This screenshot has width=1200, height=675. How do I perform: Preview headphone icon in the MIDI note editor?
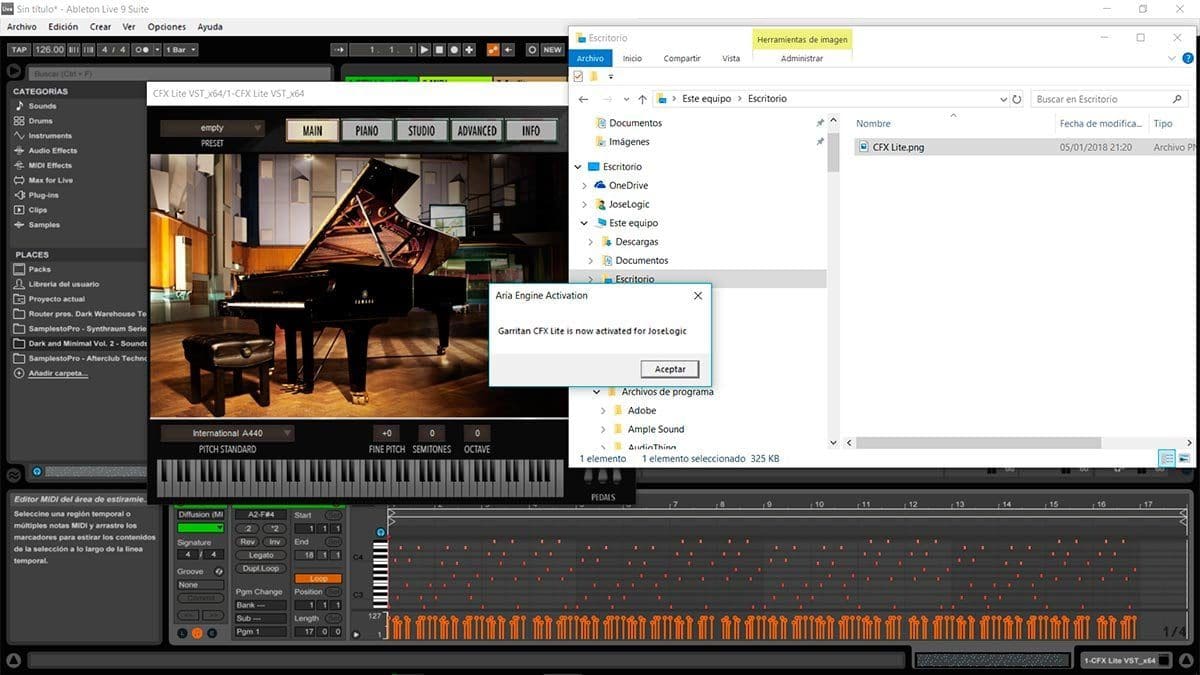click(381, 533)
